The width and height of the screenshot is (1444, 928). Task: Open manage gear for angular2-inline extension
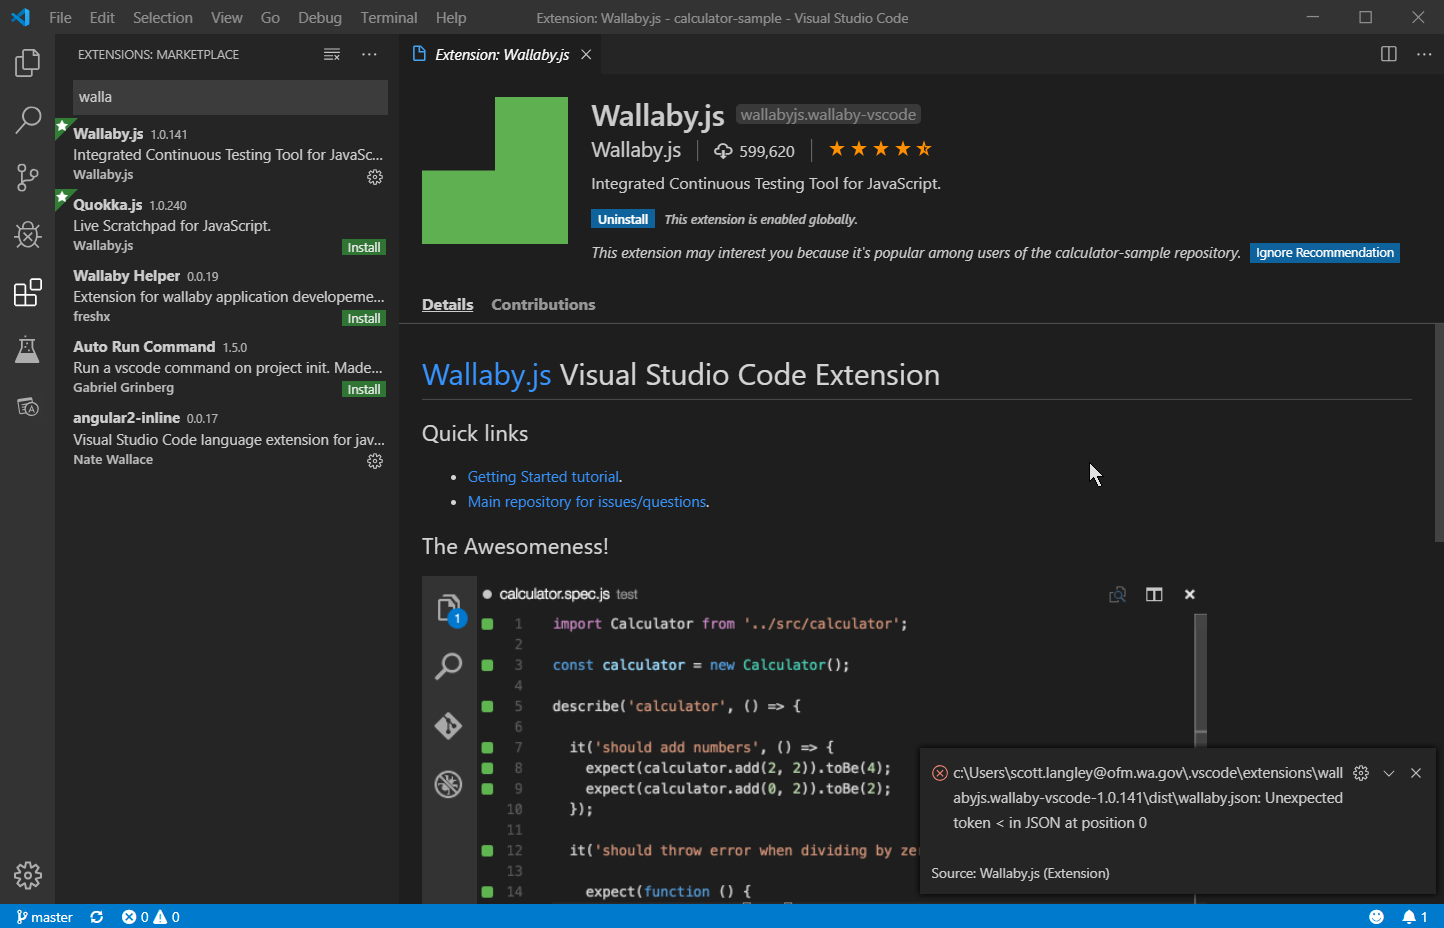[375, 461]
